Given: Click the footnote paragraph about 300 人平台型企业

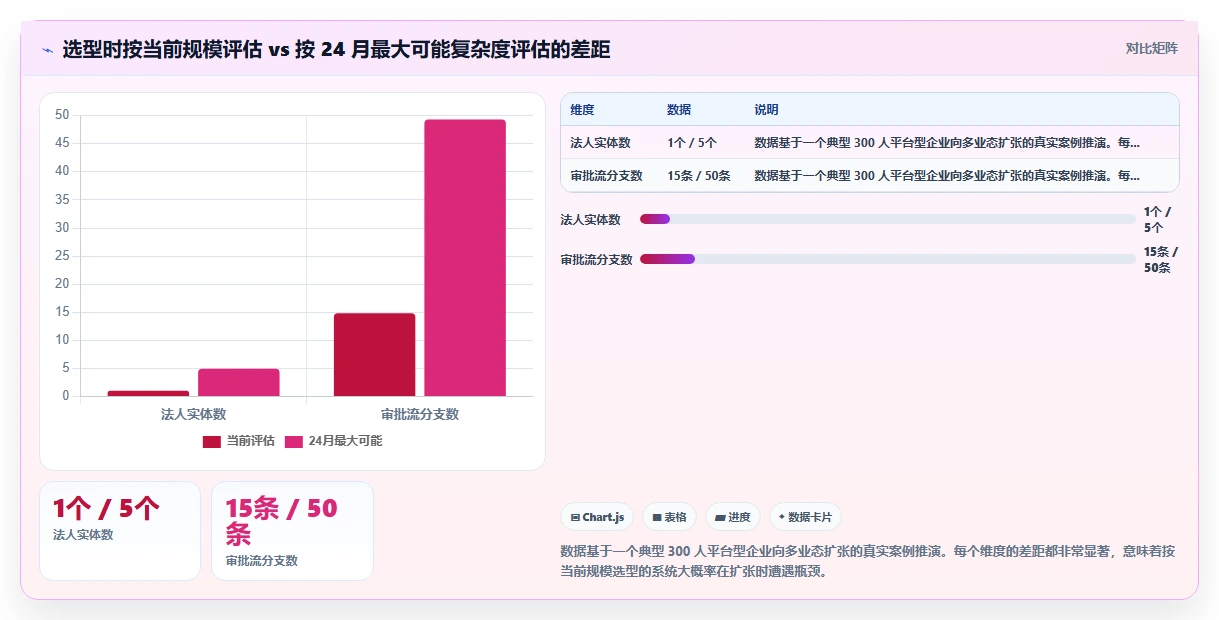Looking at the screenshot, I should coord(868,561).
